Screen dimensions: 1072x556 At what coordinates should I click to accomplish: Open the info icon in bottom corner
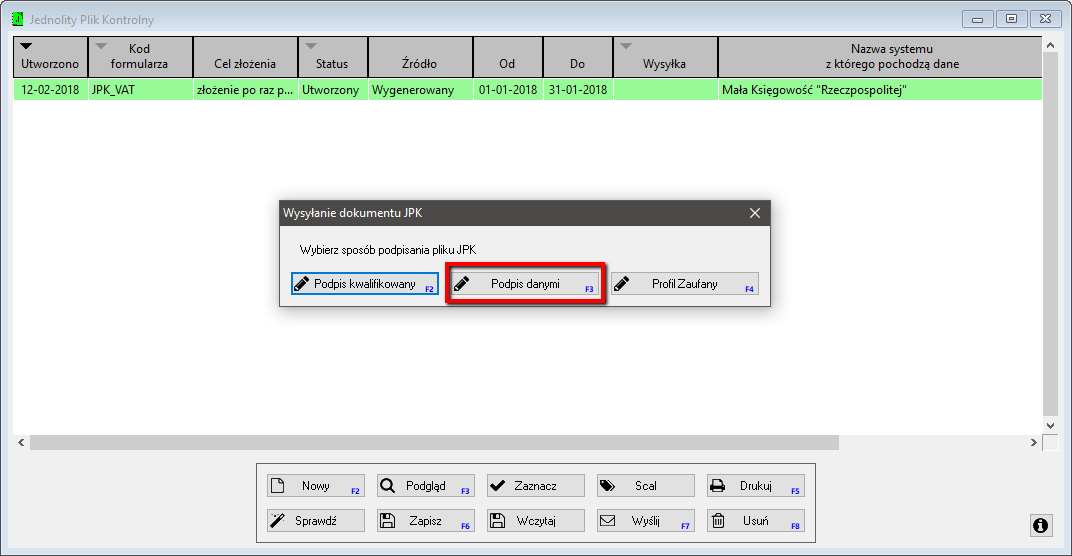1040,525
